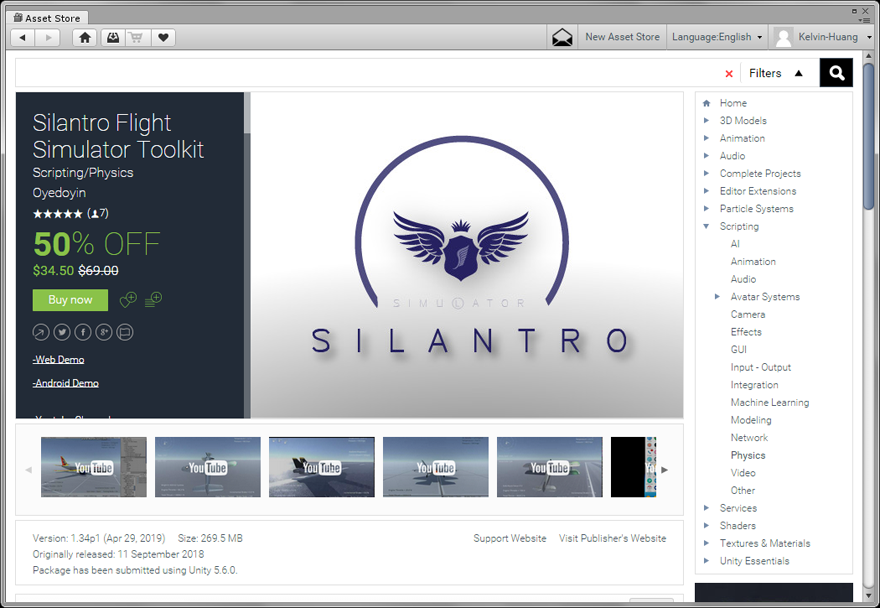The width and height of the screenshot is (880, 608).
Task: Click the magnifier search button
Action: coord(836,72)
